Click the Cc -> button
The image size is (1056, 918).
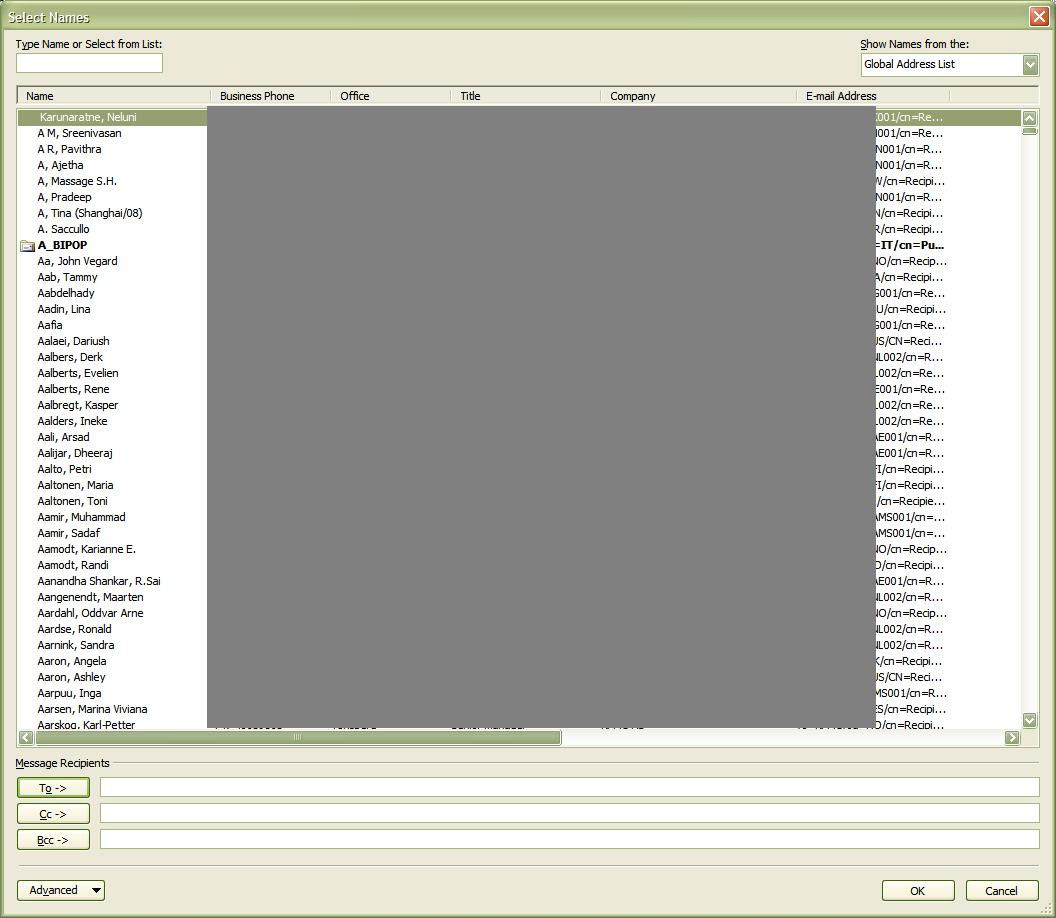coord(53,814)
